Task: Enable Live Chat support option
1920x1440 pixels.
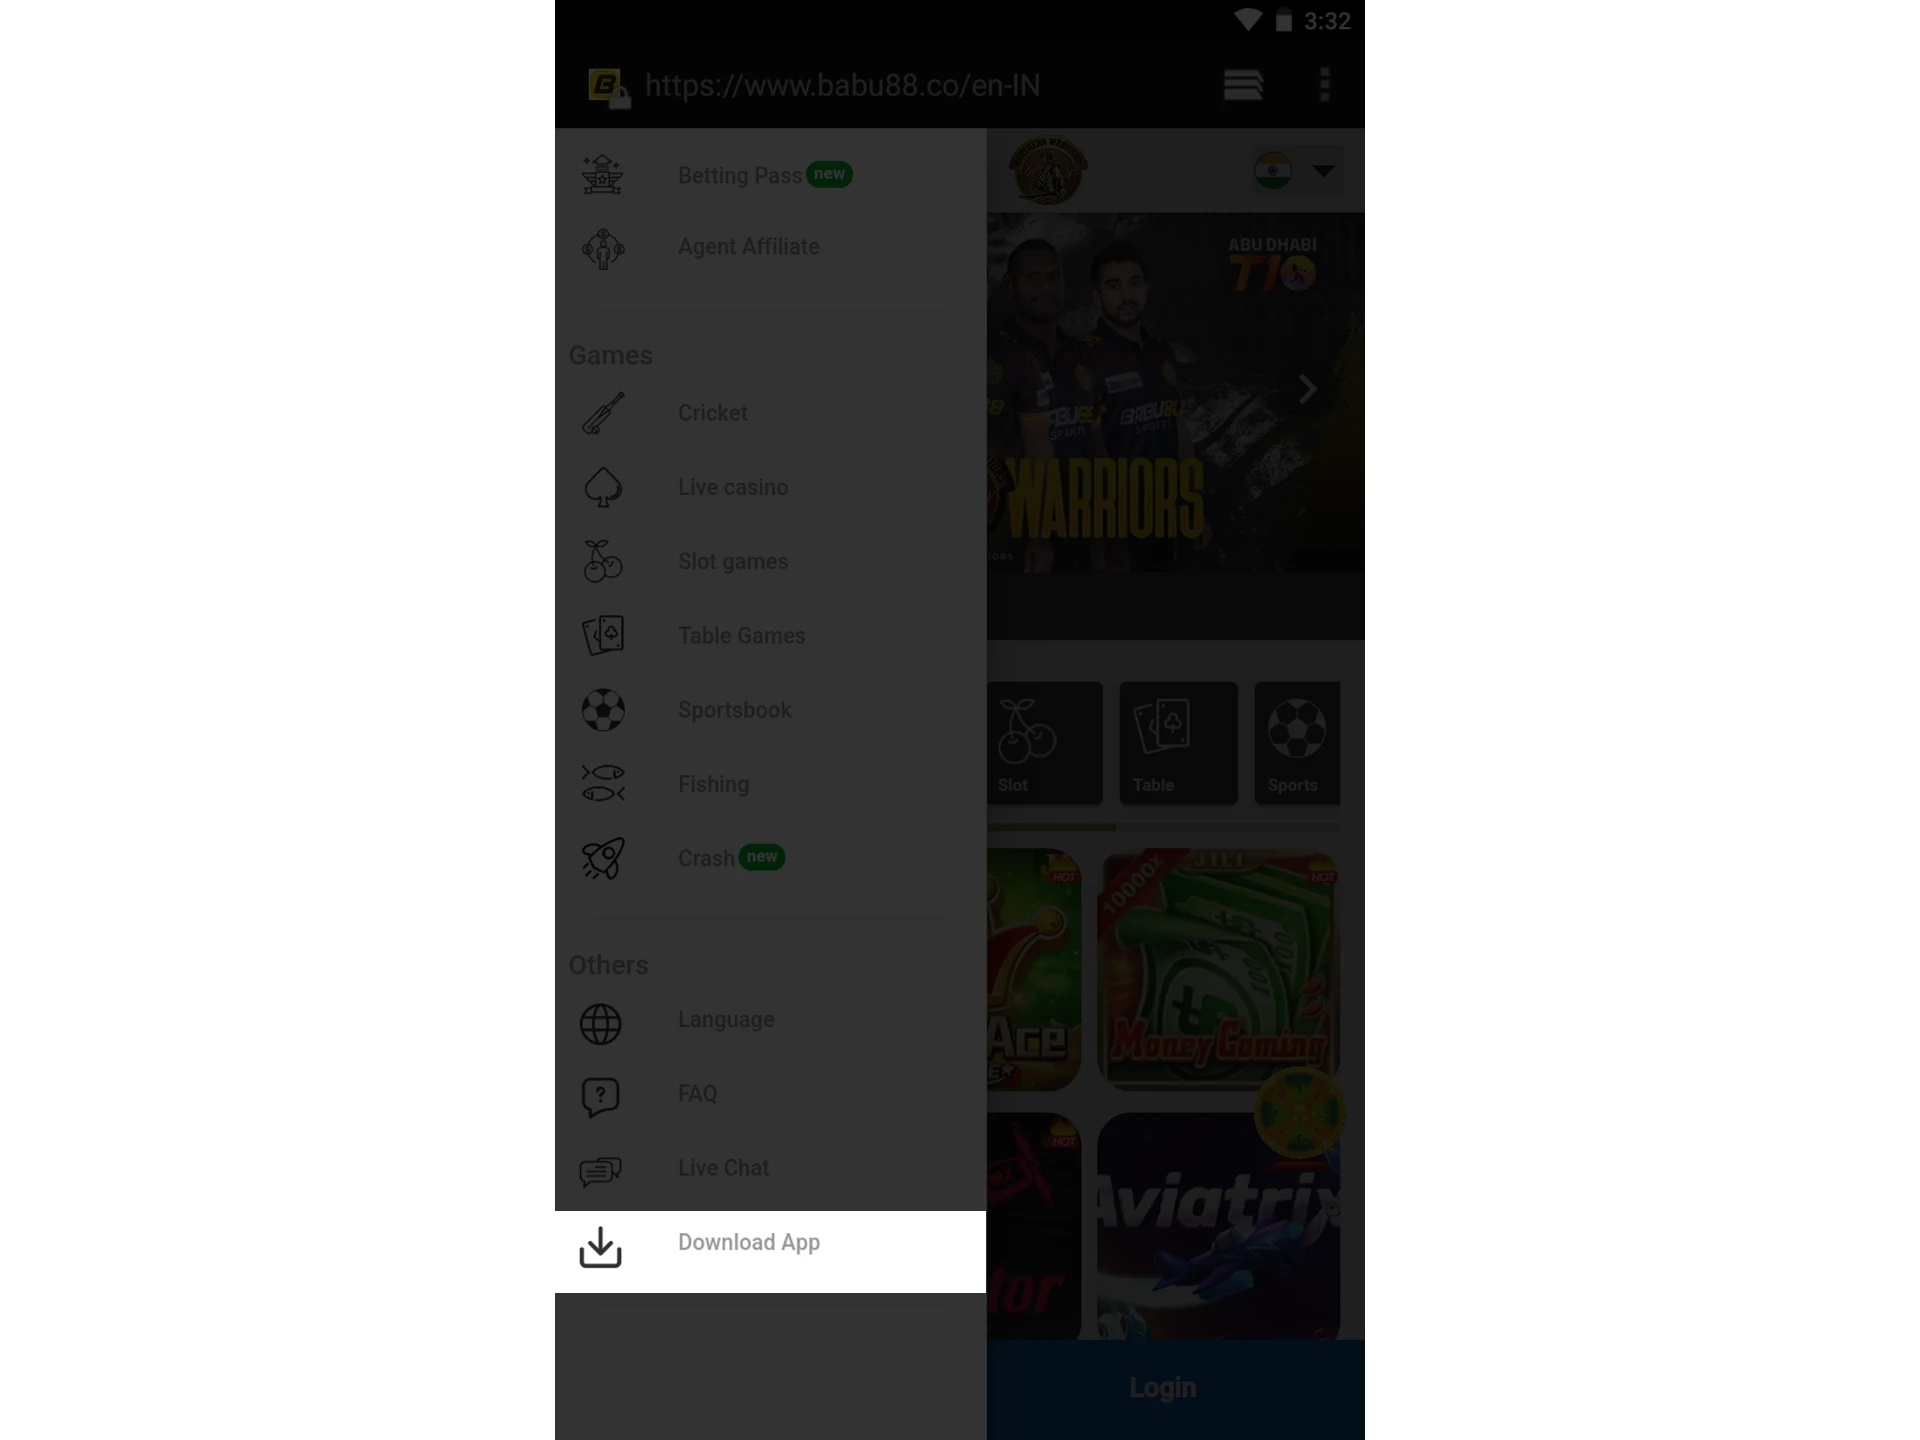Action: [723, 1166]
